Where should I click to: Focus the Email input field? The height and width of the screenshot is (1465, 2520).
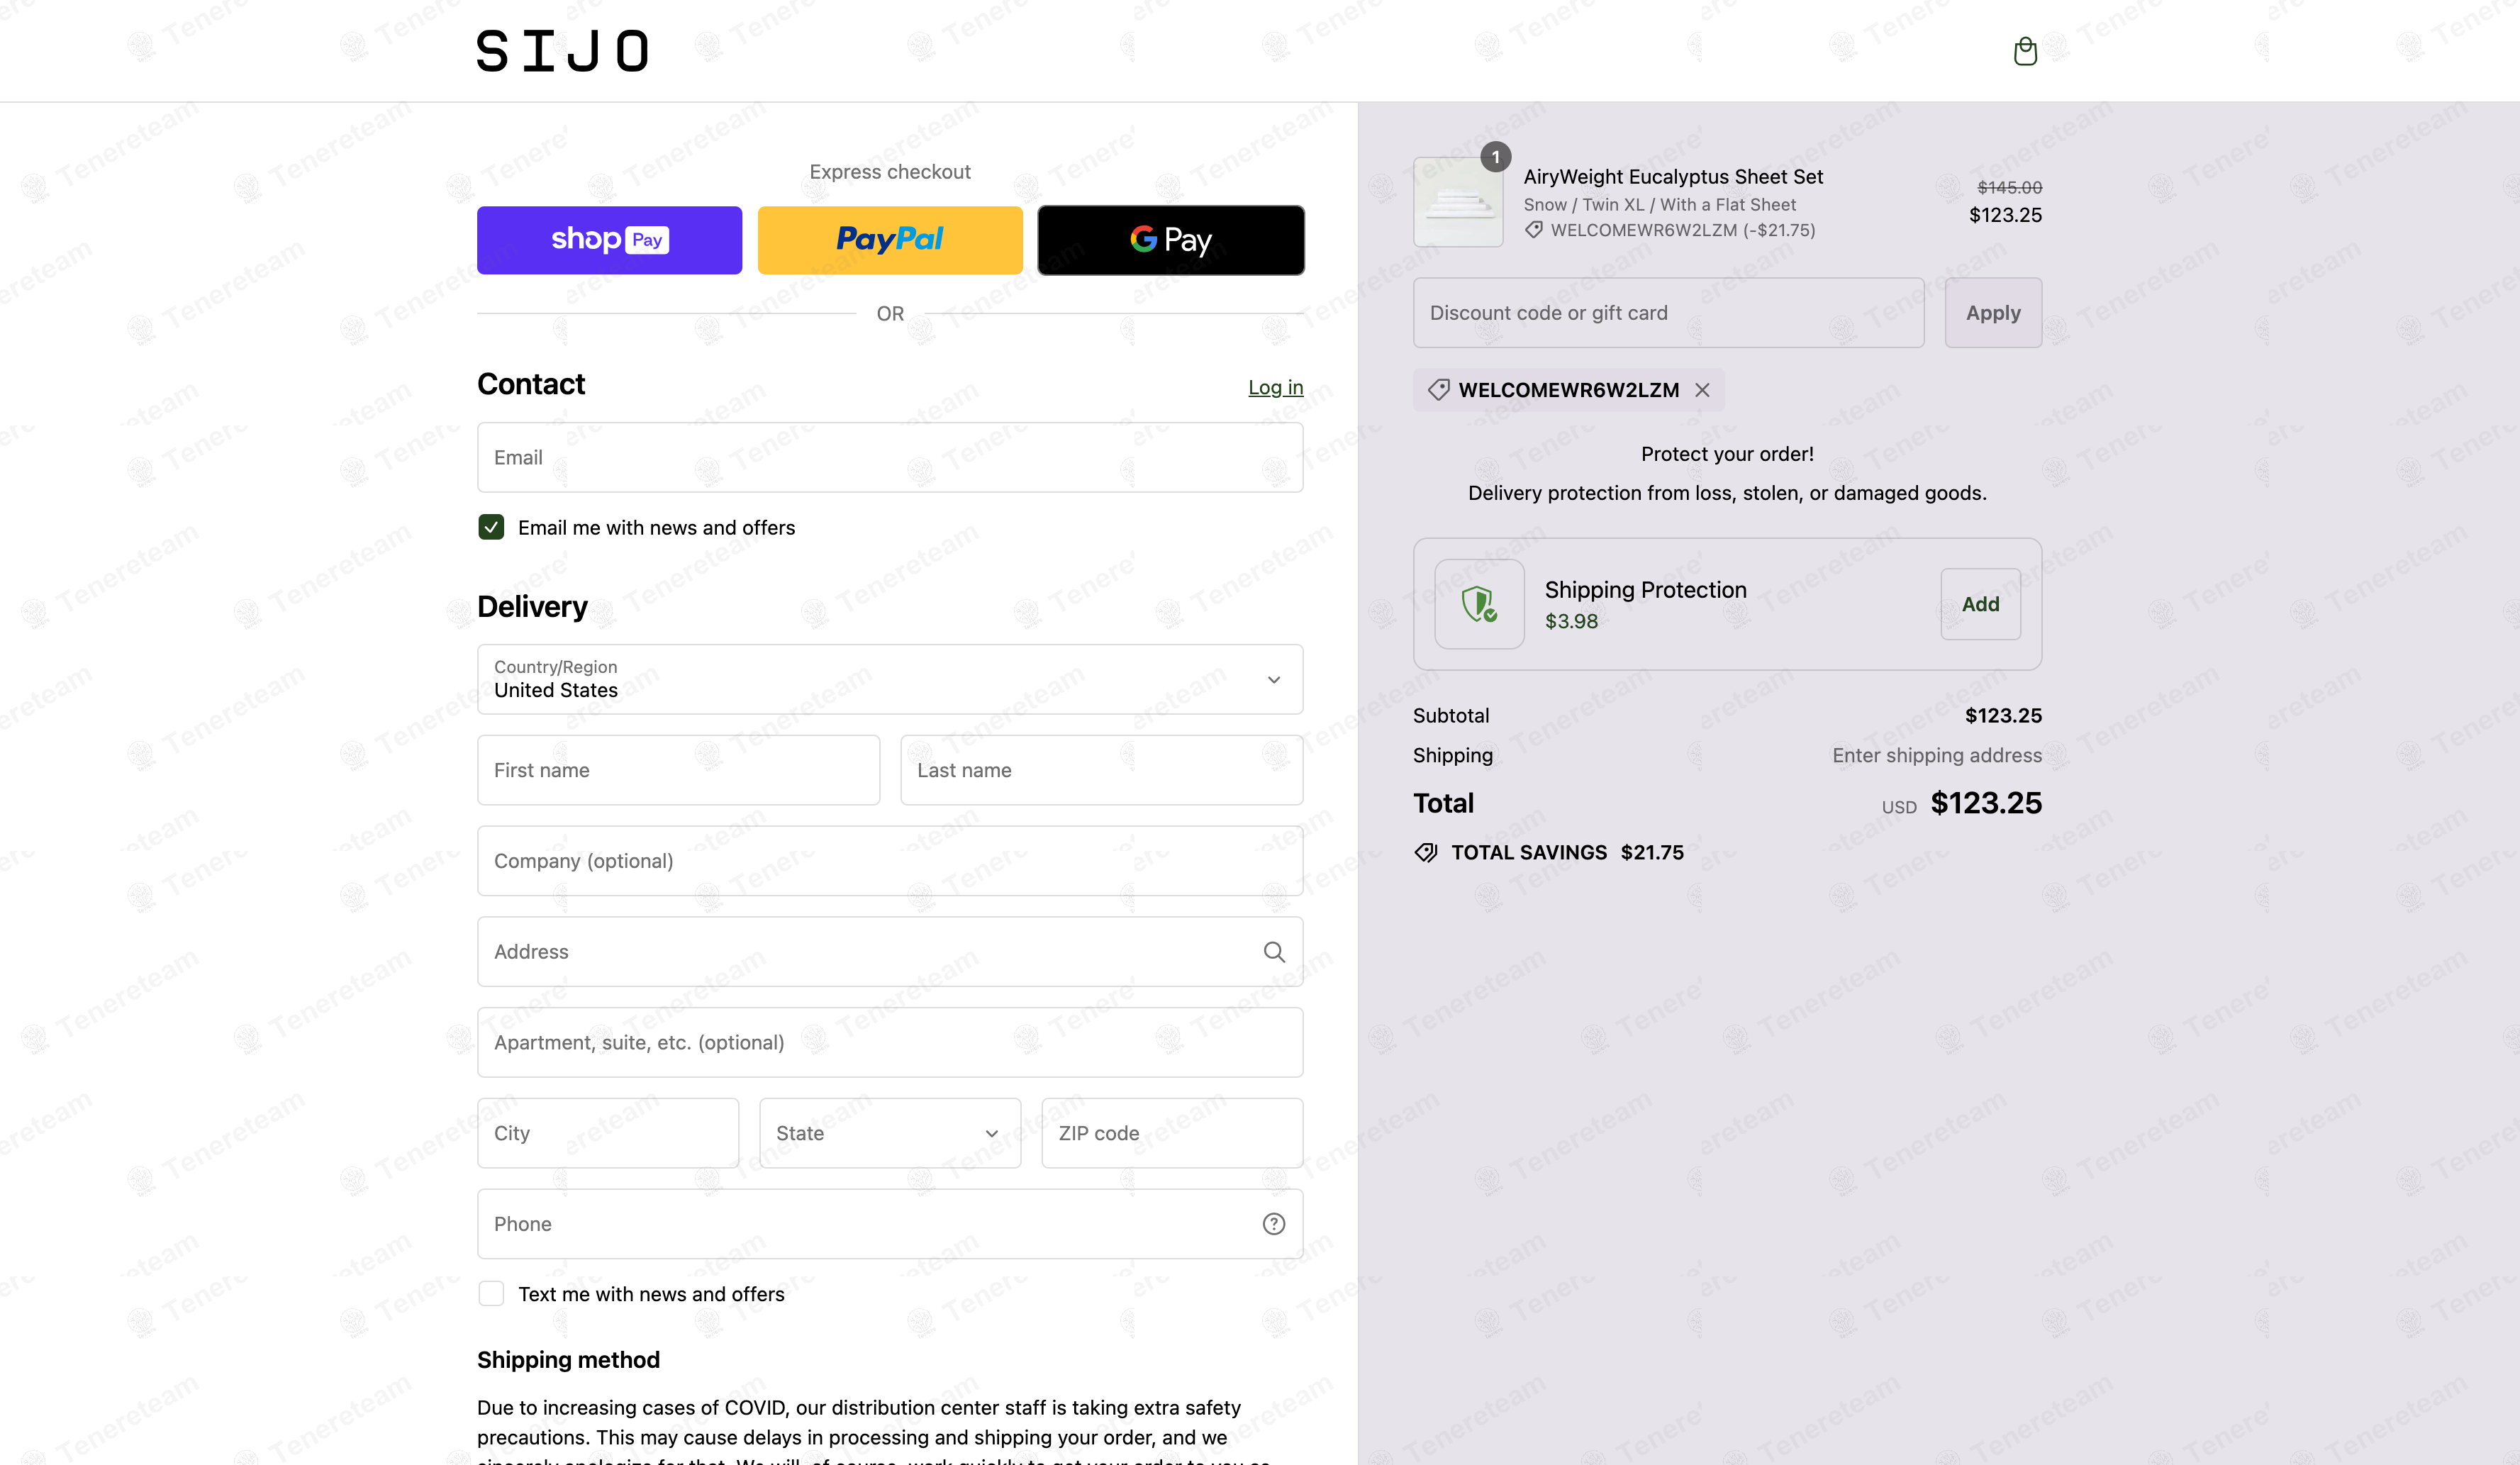click(890, 457)
